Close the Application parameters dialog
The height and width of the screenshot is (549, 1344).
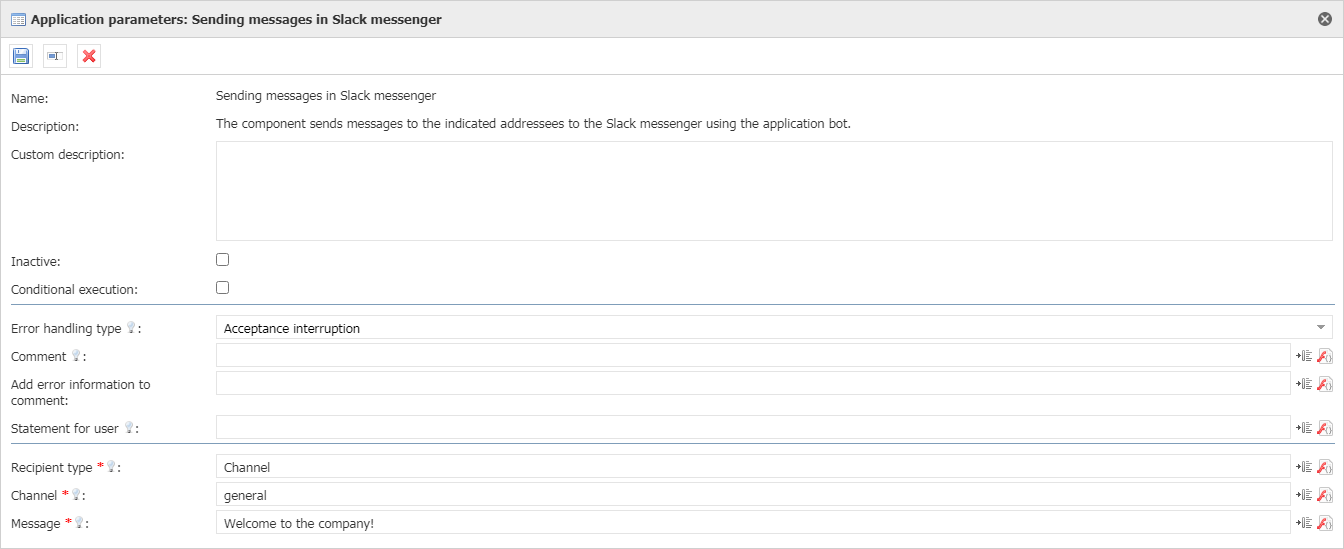click(x=1325, y=19)
